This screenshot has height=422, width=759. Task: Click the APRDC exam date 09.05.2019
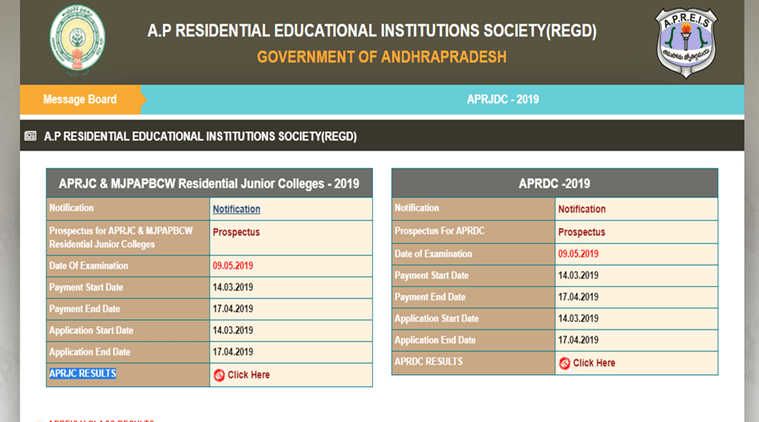578,254
